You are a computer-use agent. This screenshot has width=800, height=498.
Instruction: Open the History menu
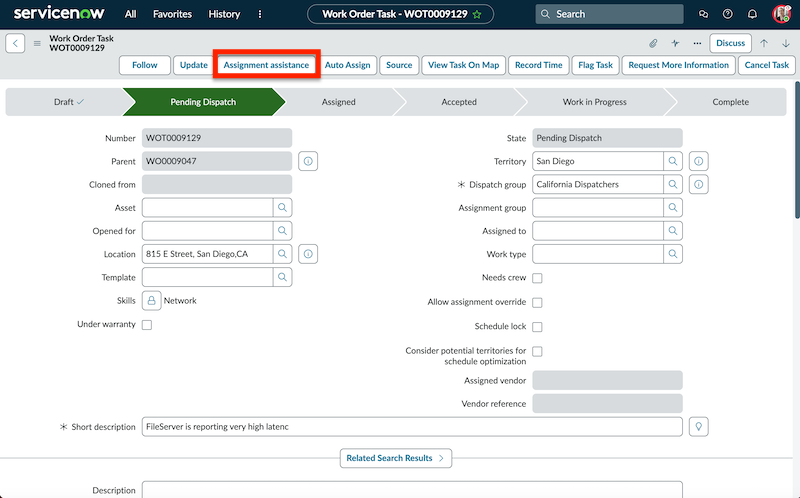click(x=224, y=14)
